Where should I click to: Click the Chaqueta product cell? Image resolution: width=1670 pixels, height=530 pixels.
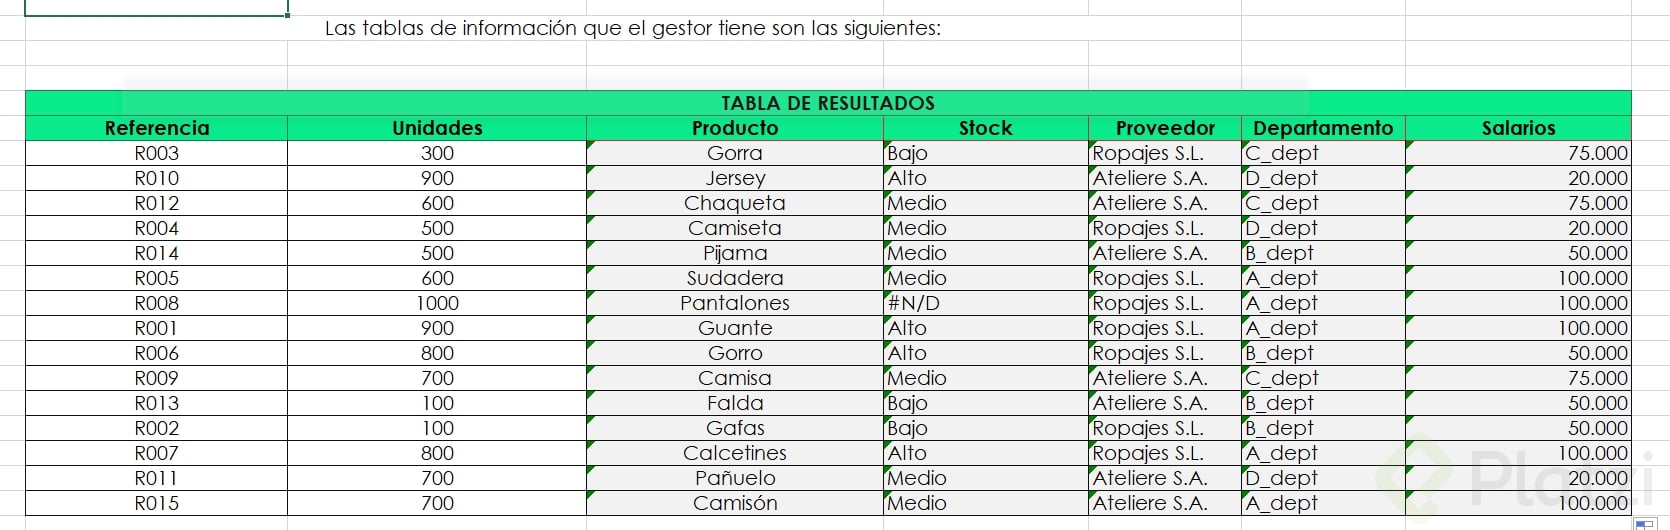[x=735, y=203]
